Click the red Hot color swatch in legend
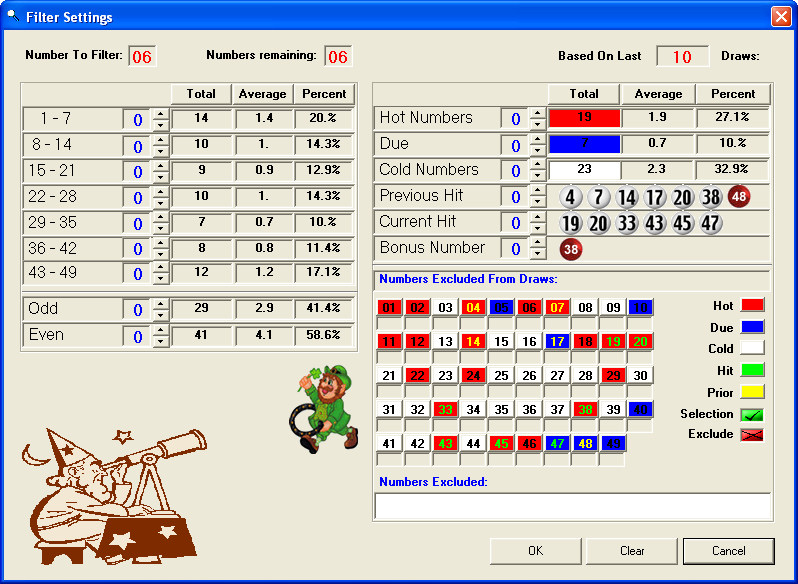The width and height of the screenshot is (798, 584). click(751, 305)
